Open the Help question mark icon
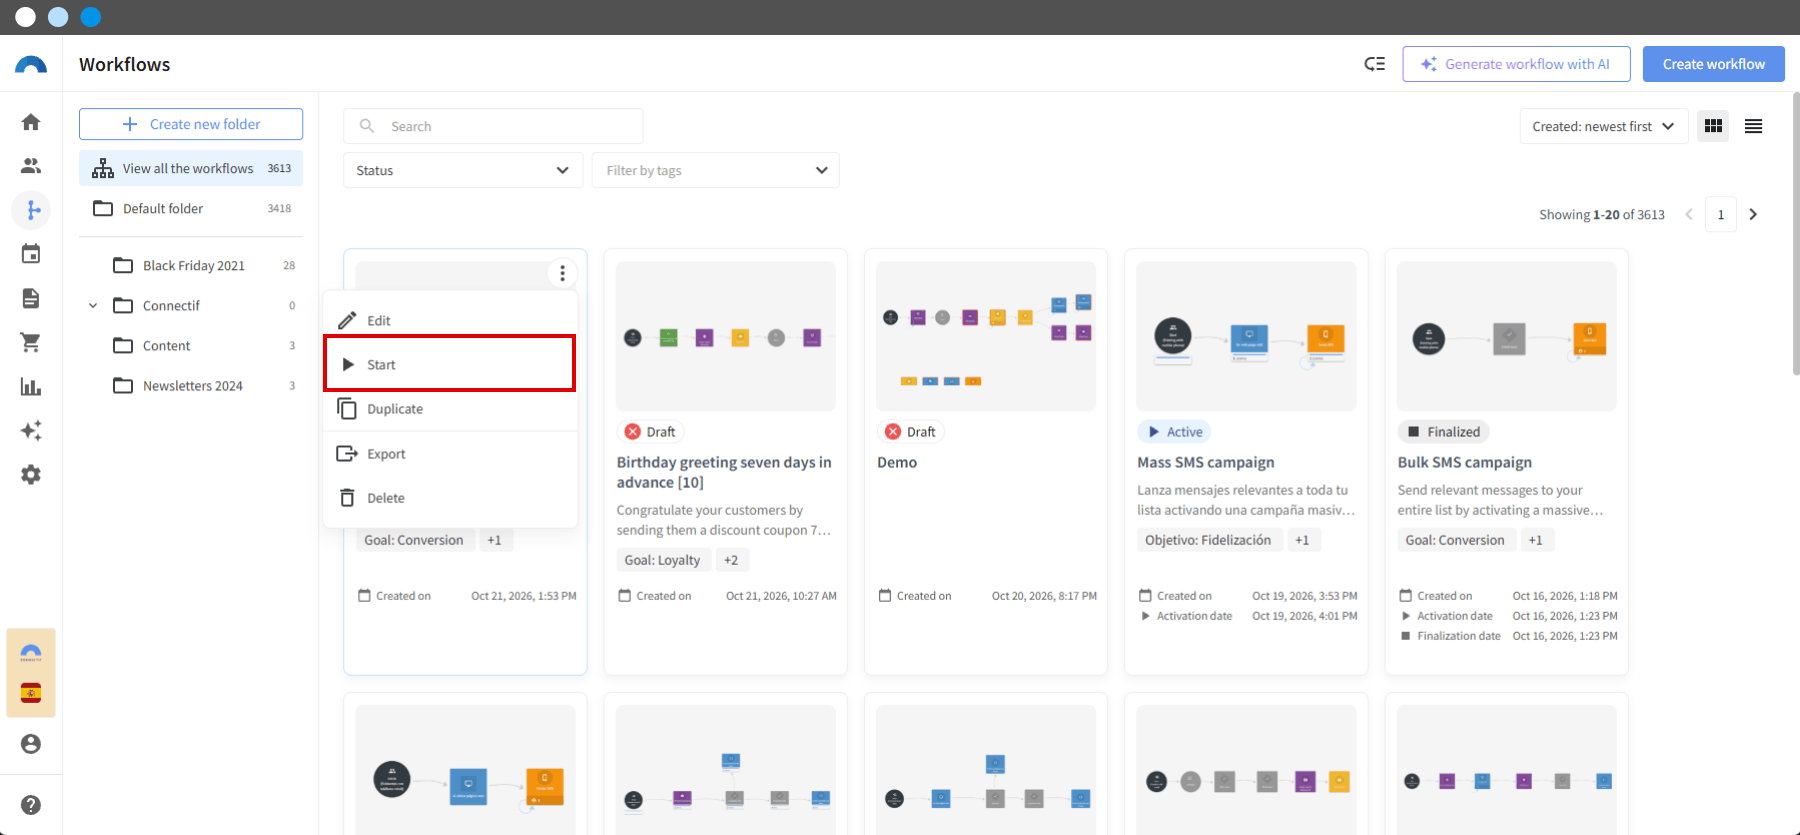Screen dimensions: 1800x835 point(31,805)
